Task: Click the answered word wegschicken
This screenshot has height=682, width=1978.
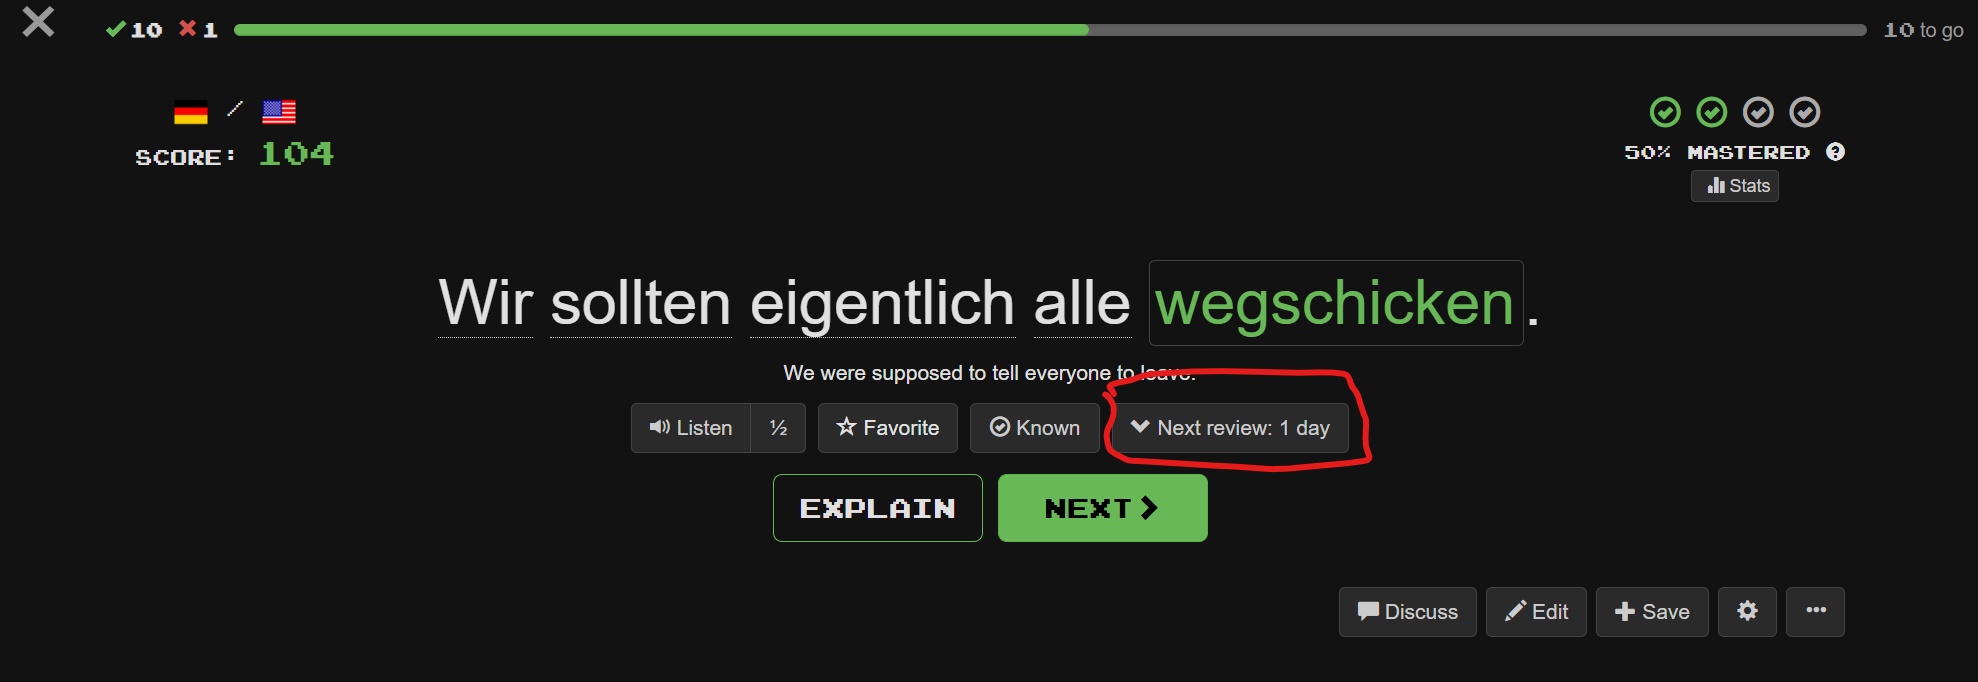Action: click(1336, 303)
